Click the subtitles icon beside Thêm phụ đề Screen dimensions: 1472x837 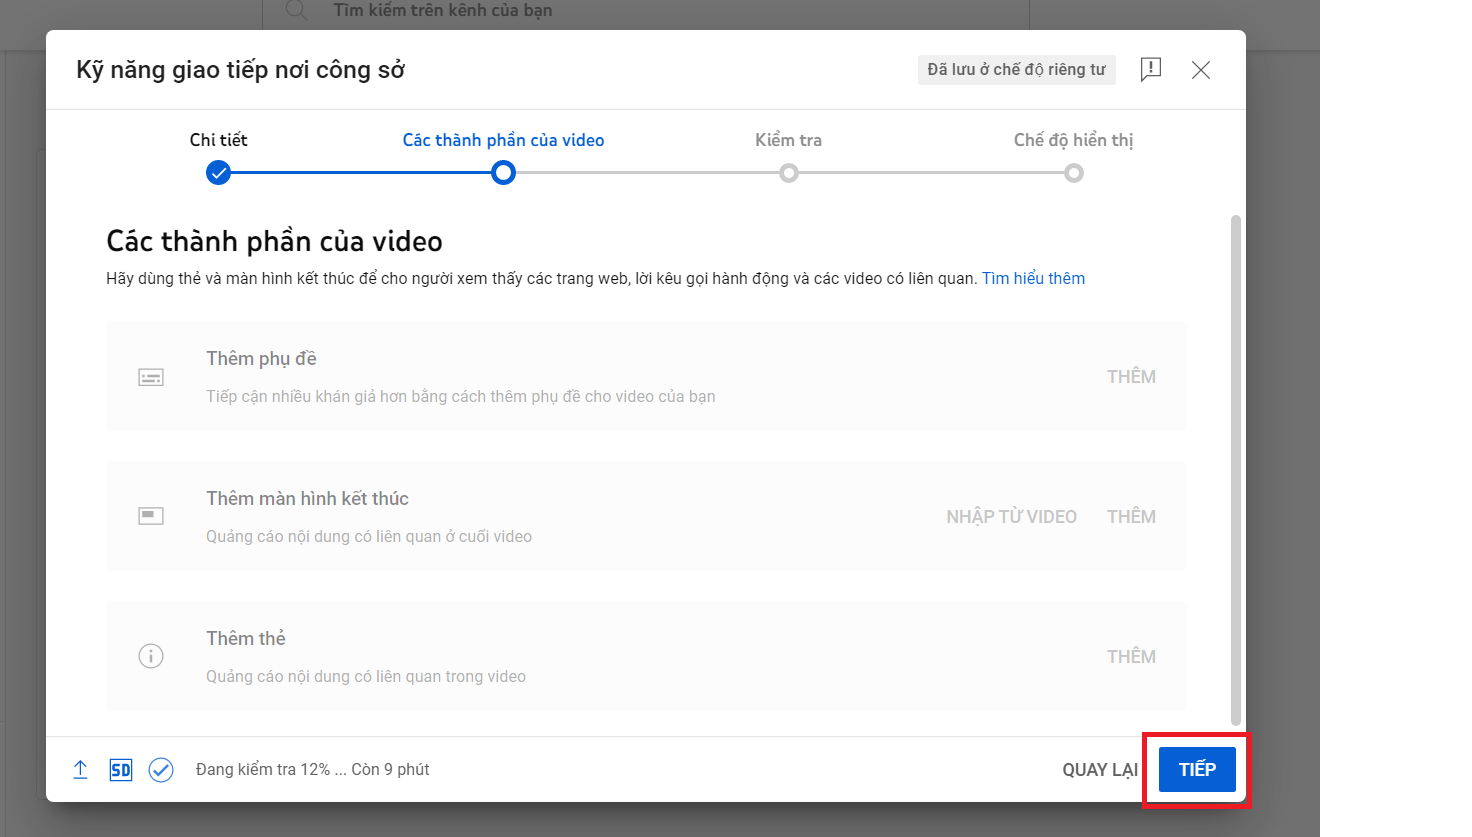(151, 377)
